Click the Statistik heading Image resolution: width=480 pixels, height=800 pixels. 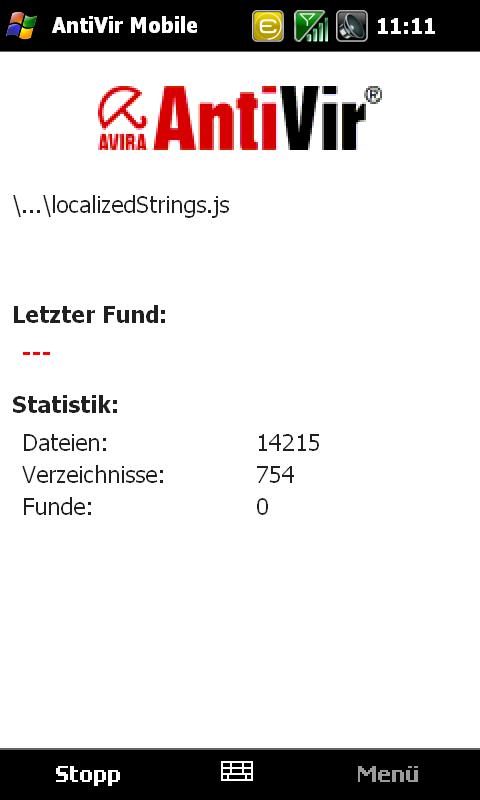(x=65, y=405)
